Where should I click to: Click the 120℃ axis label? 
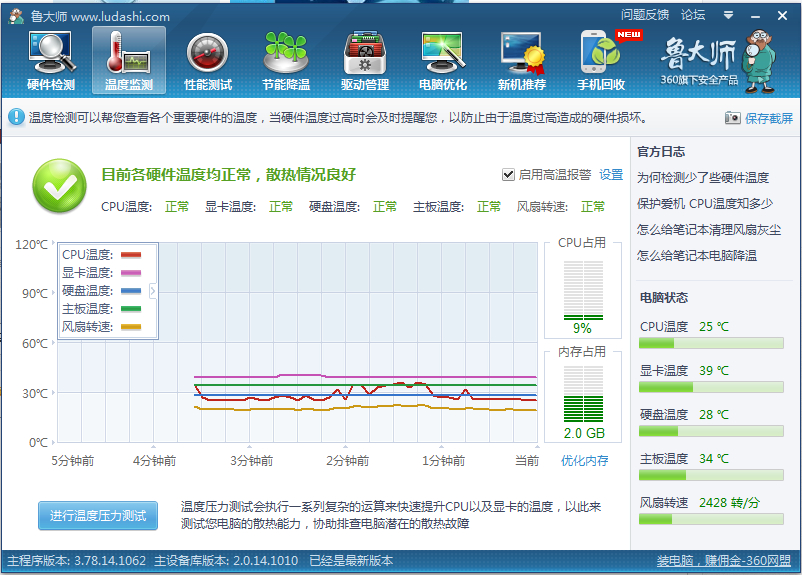click(32, 245)
